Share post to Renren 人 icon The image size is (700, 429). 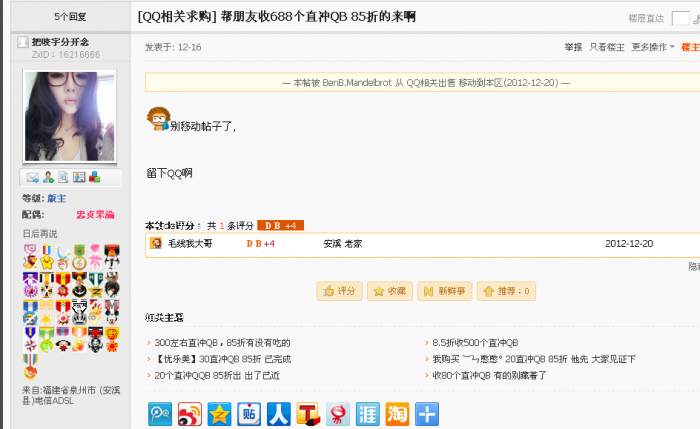pos(279,414)
